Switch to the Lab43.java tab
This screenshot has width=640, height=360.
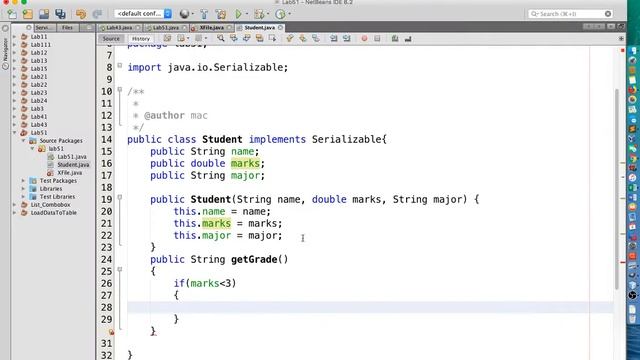(119, 27)
